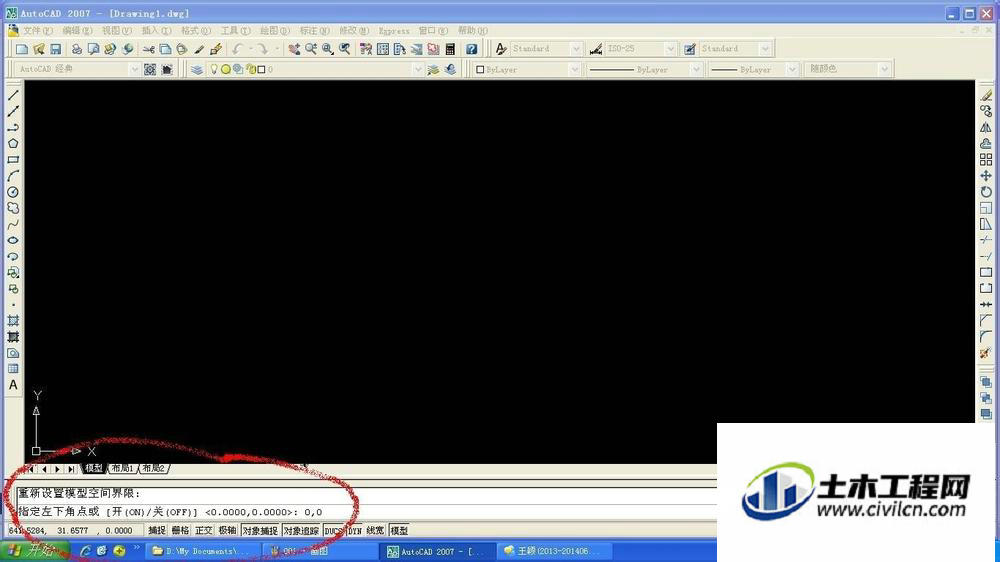Open the text style Standard dropdown
The image size is (1000, 562).
click(576, 49)
